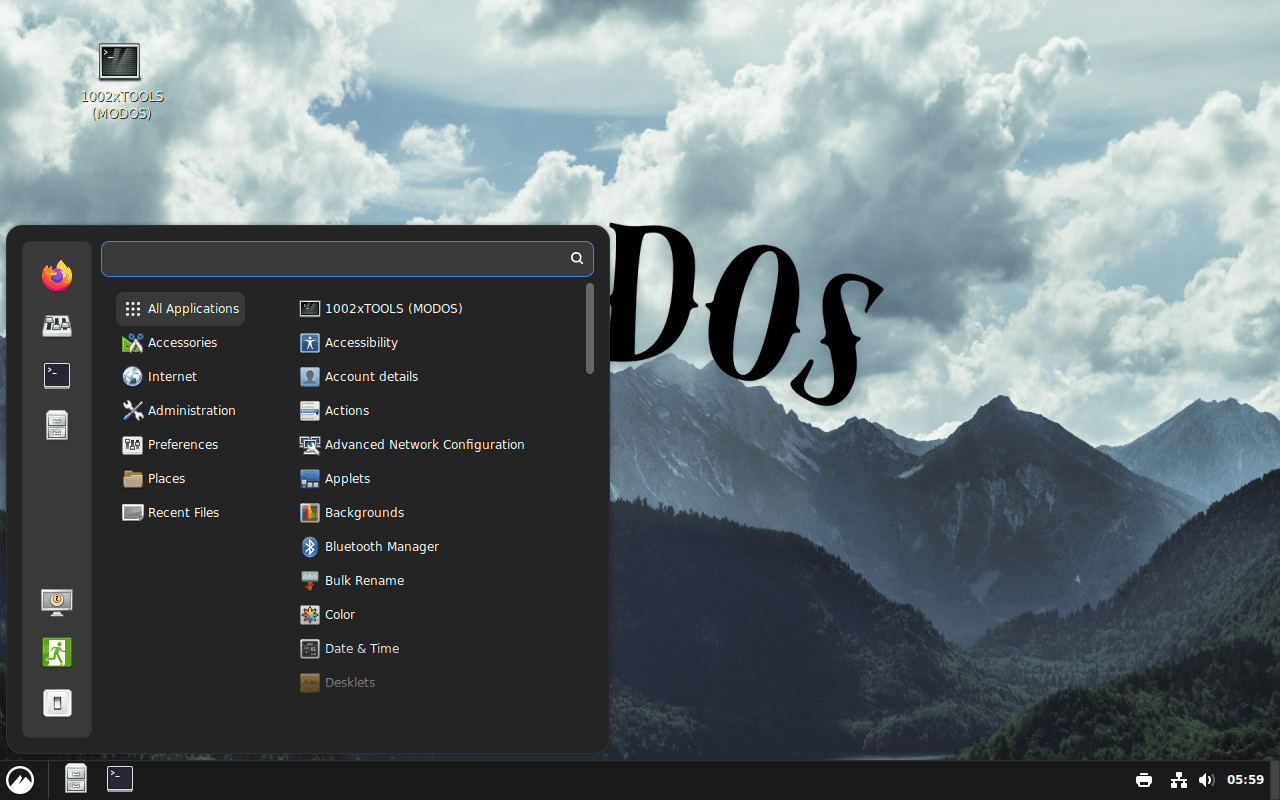
Task: Launch Firefox from the menu sidebar
Action: (x=57, y=275)
